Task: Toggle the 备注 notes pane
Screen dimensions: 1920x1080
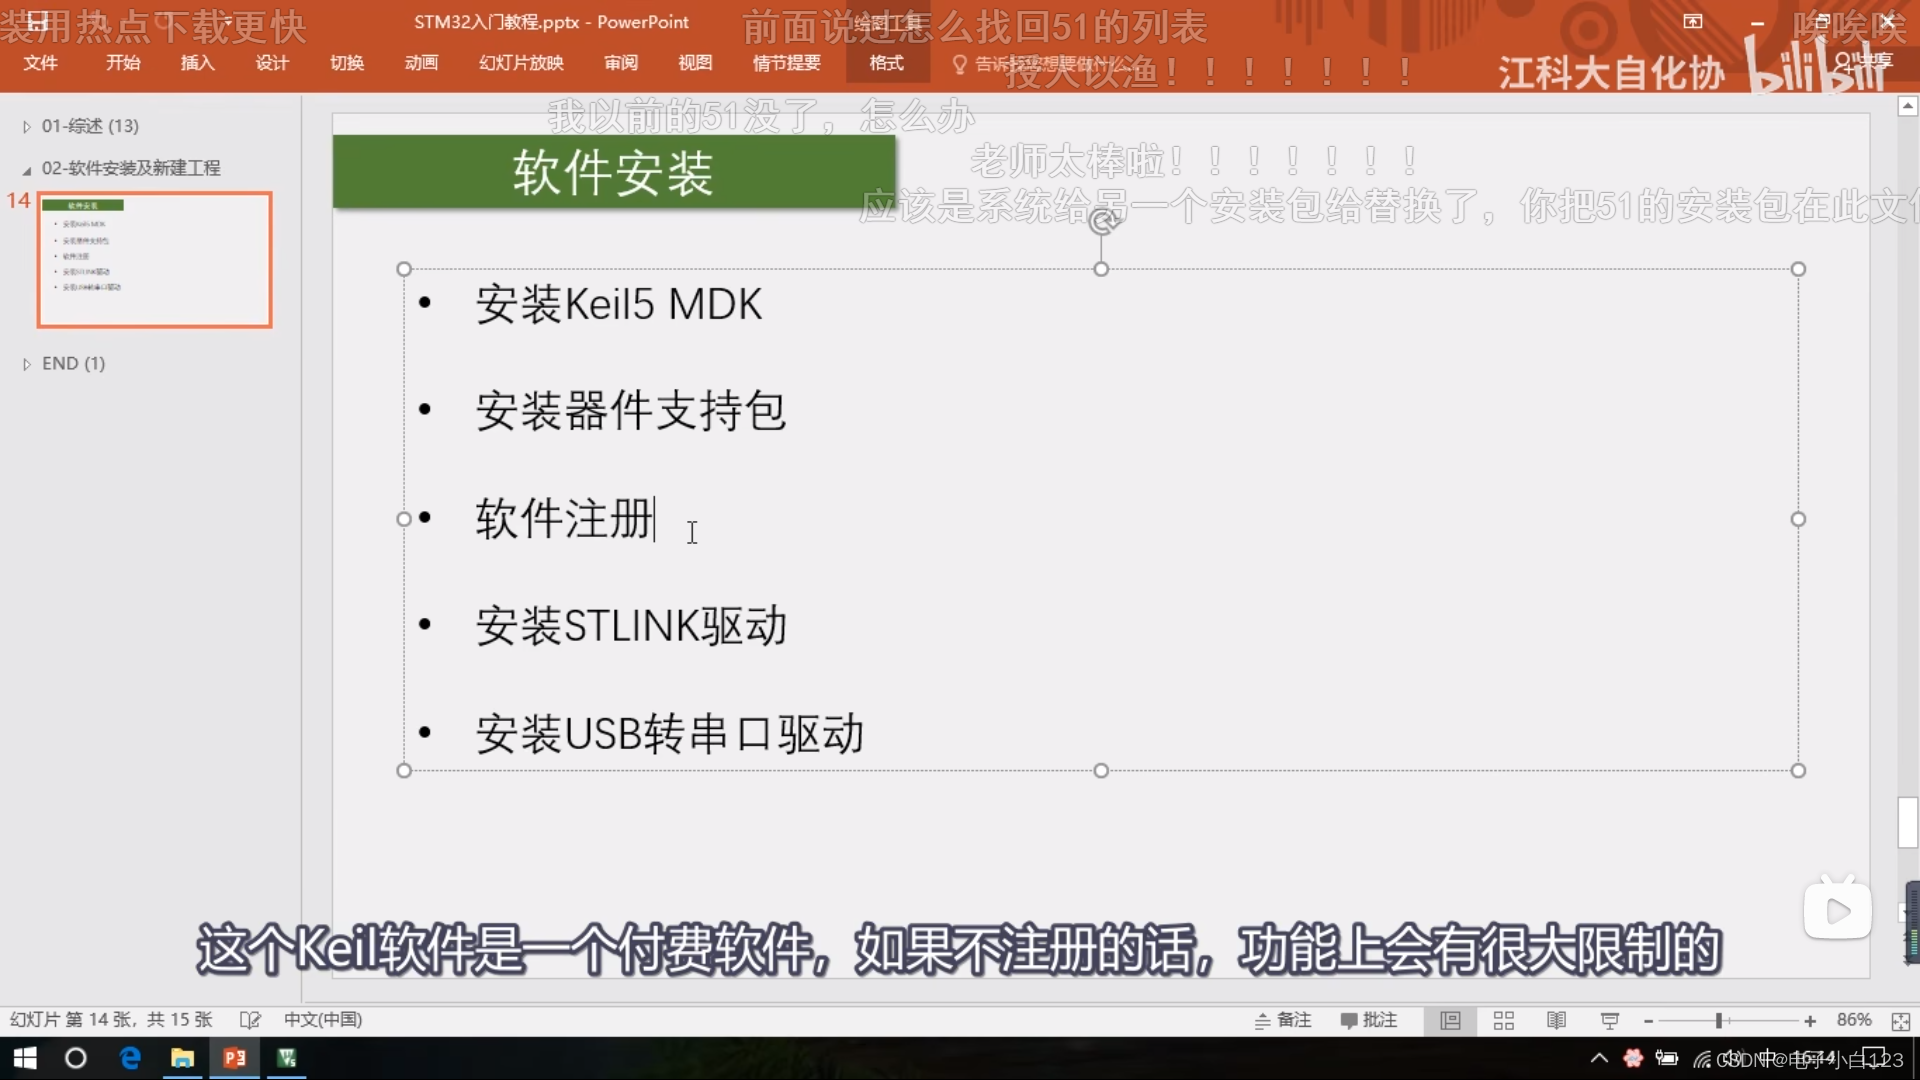Action: tap(1283, 1020)
